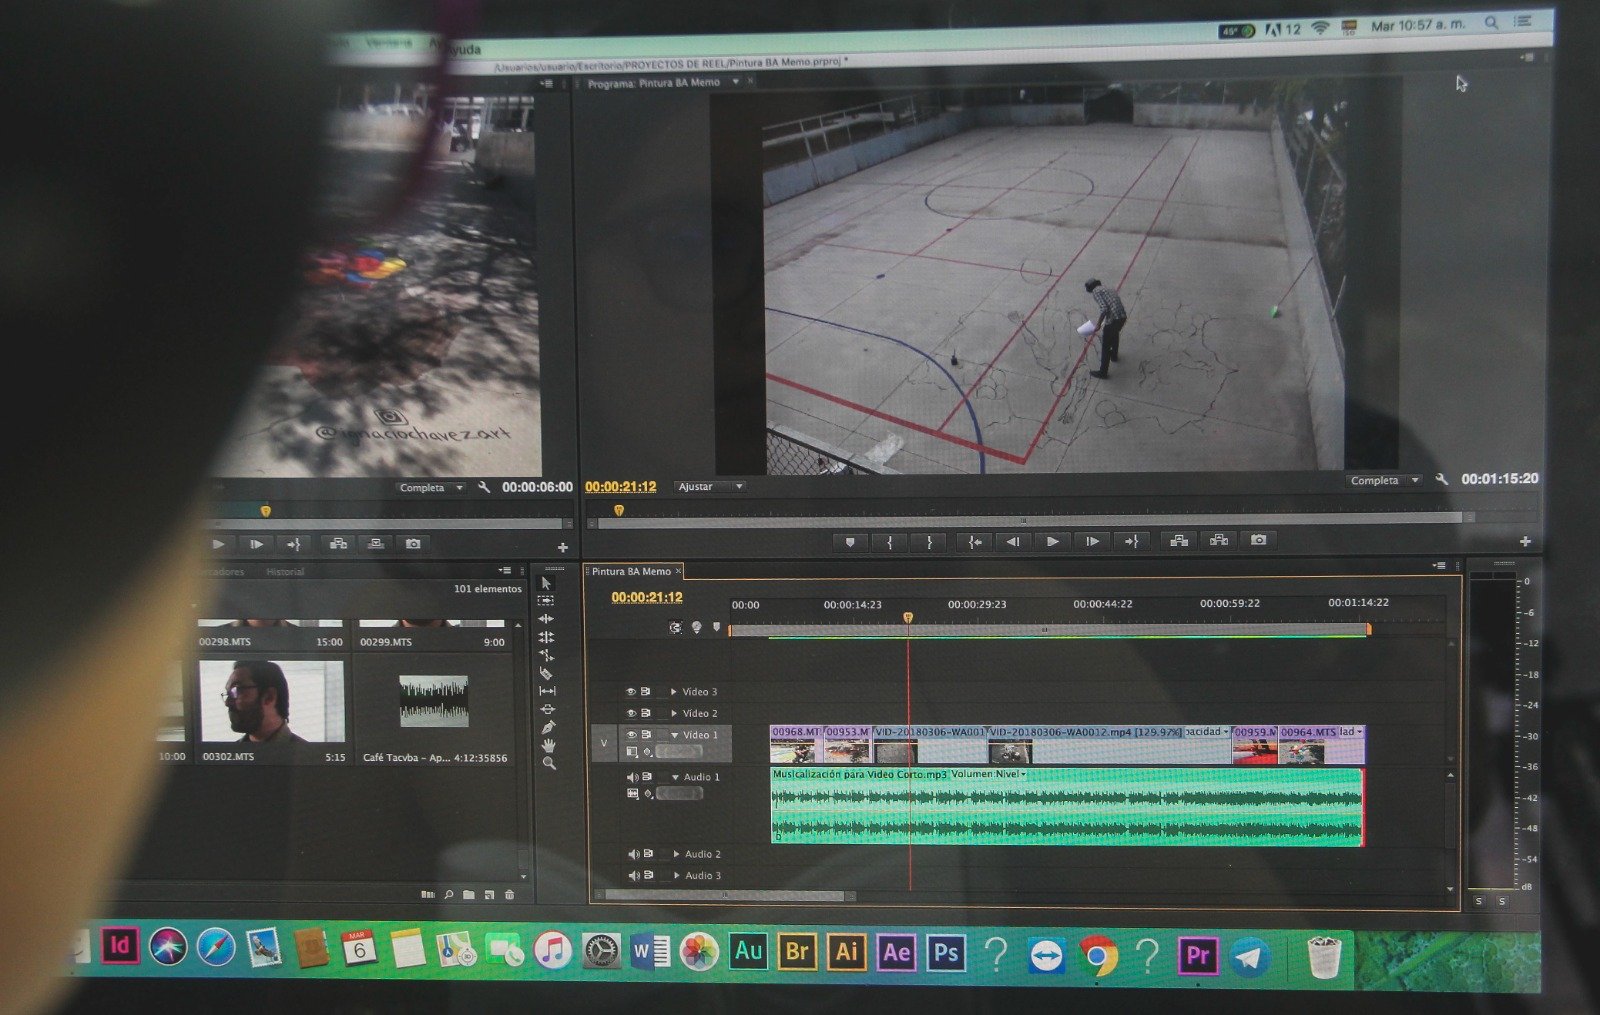Pick the Zoom magnifier tool
The image size is (1600, 1015).
549,763
